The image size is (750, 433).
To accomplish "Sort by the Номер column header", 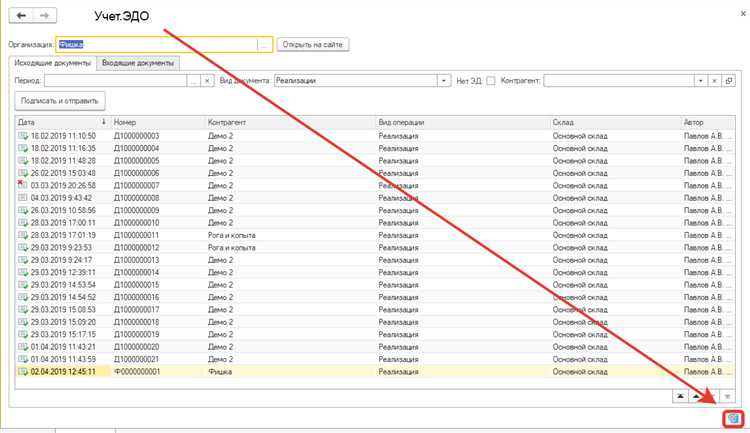I will click(158, 122).
